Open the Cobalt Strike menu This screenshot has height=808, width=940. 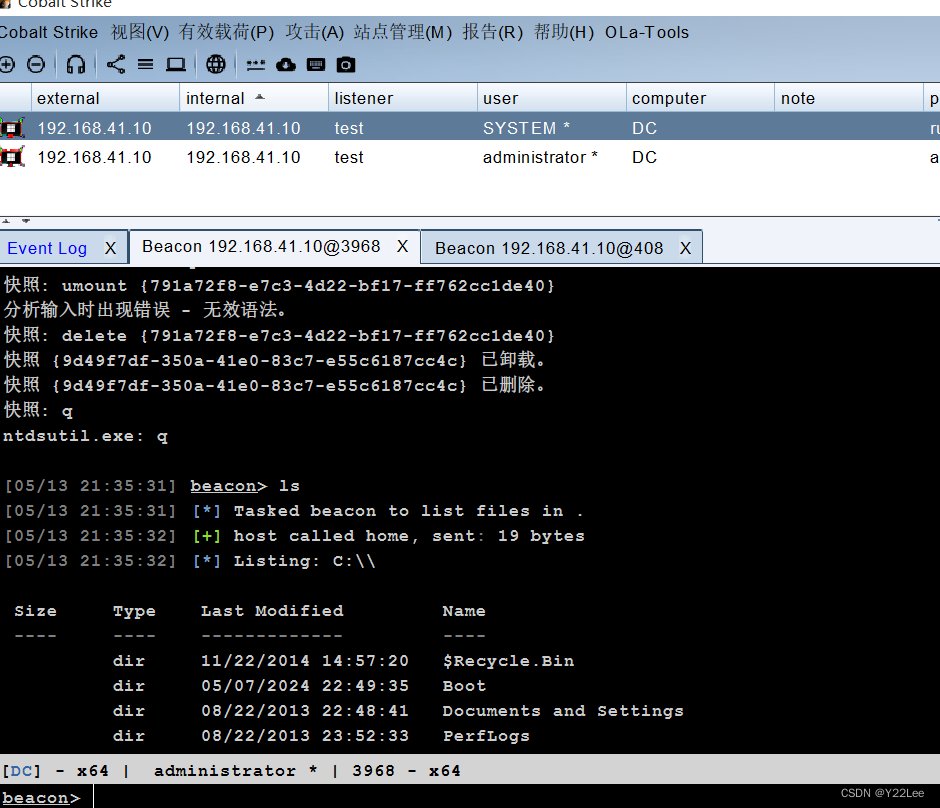click(x=49, y=32)
